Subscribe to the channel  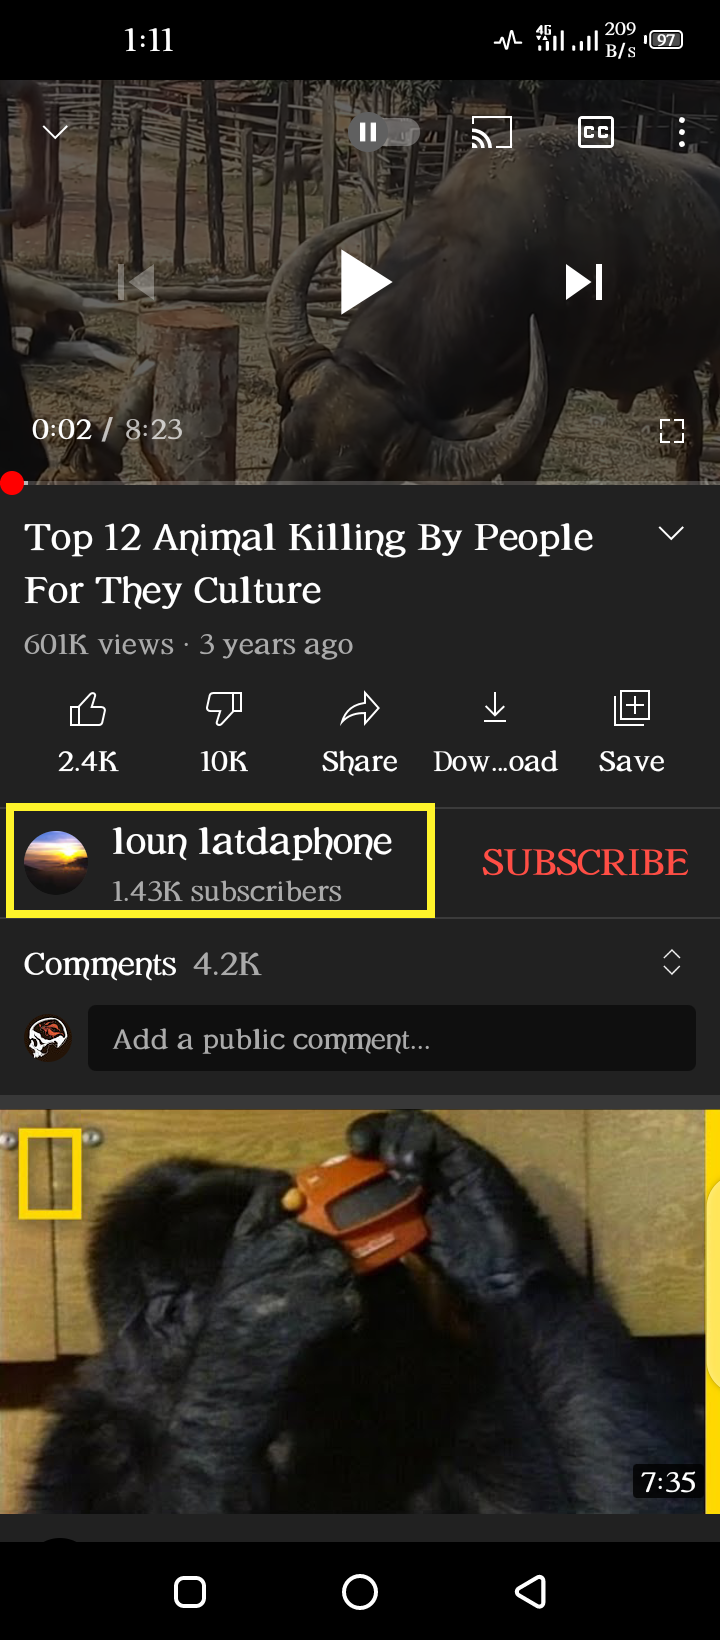[585, 862]
